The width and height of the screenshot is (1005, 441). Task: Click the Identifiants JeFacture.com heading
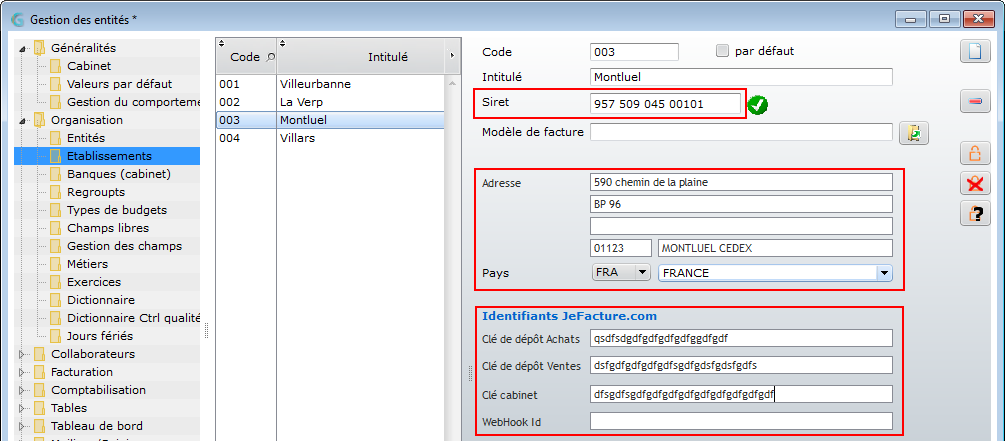pos(569,316)
